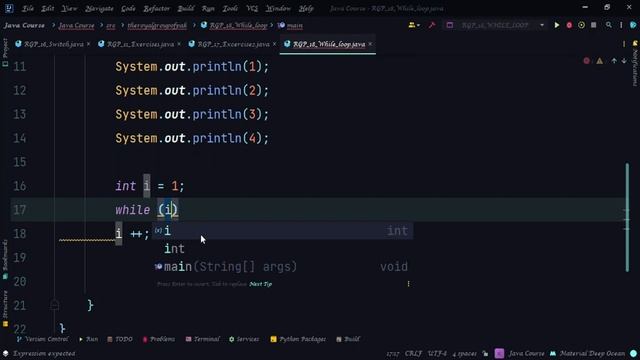
Task: Open the Navigate menu
Action: coord(99,9)
